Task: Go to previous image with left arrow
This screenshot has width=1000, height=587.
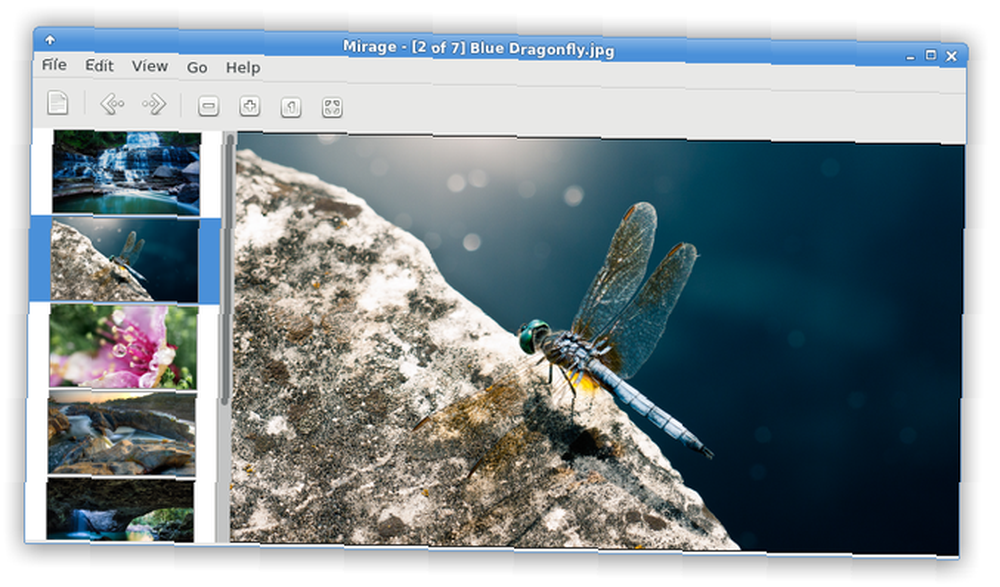Action: (x=112, y=103)
